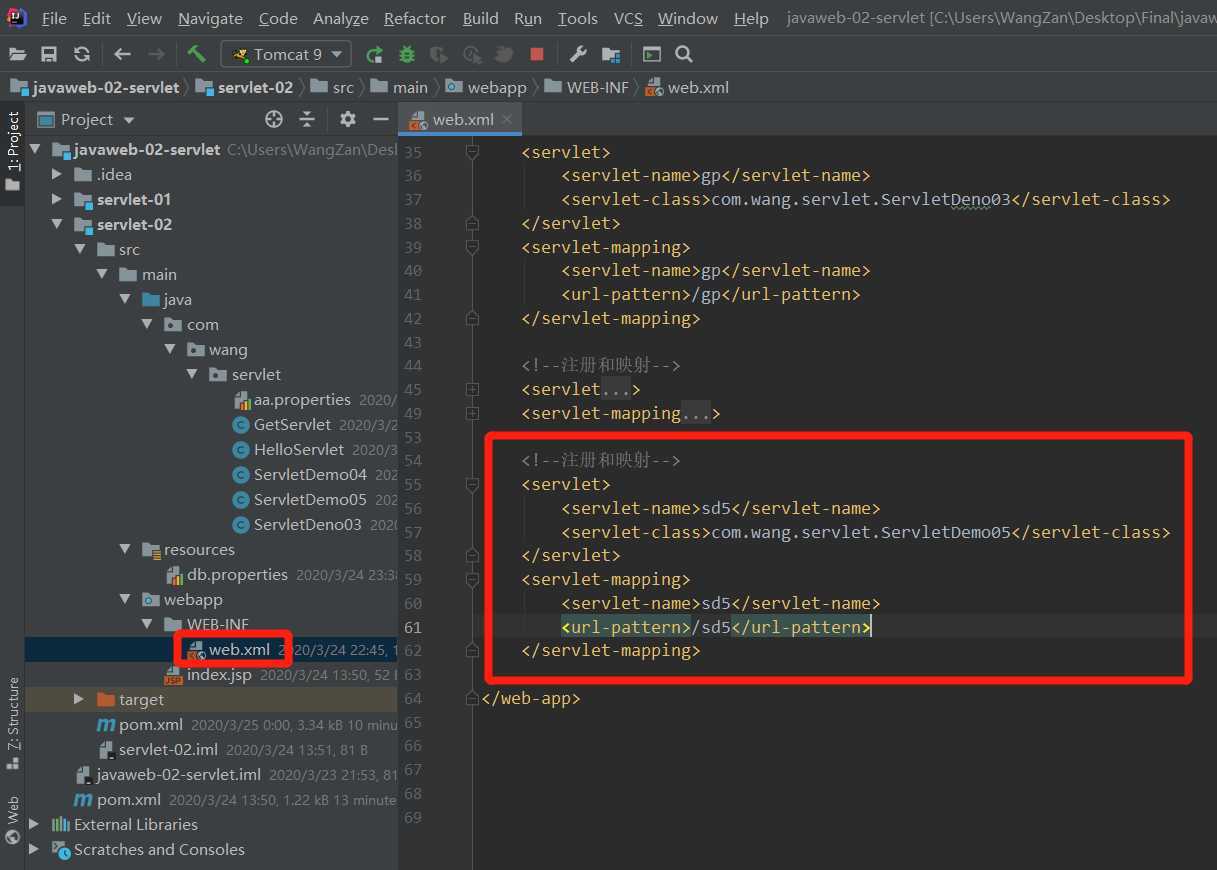Select db.properties file
Viewport: 1217px width, 870px height.
237,575
